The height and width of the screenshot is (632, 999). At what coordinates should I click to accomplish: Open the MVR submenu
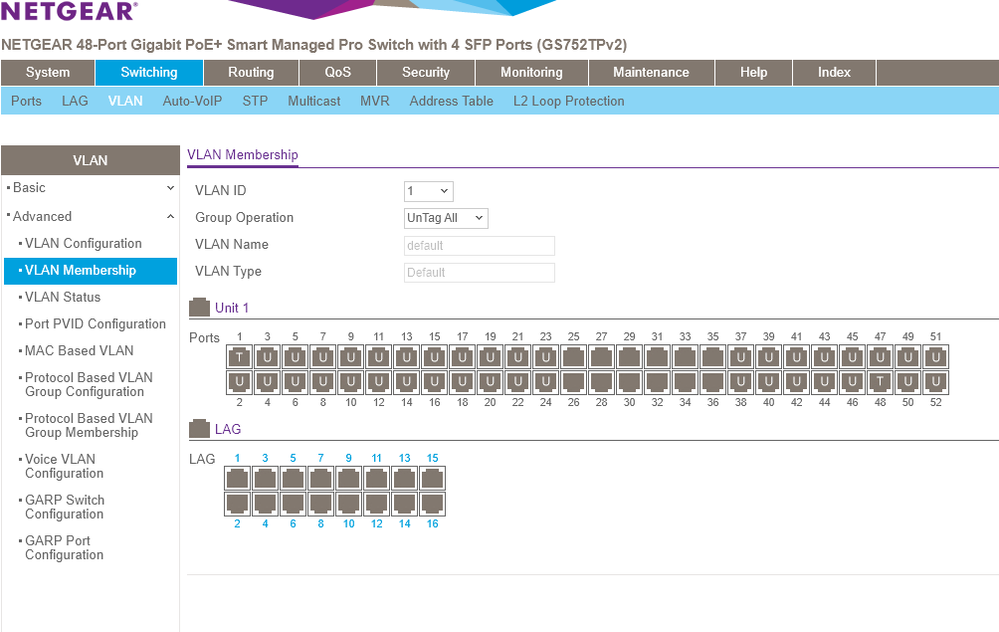pyautogui.click(x=375, y=101)
